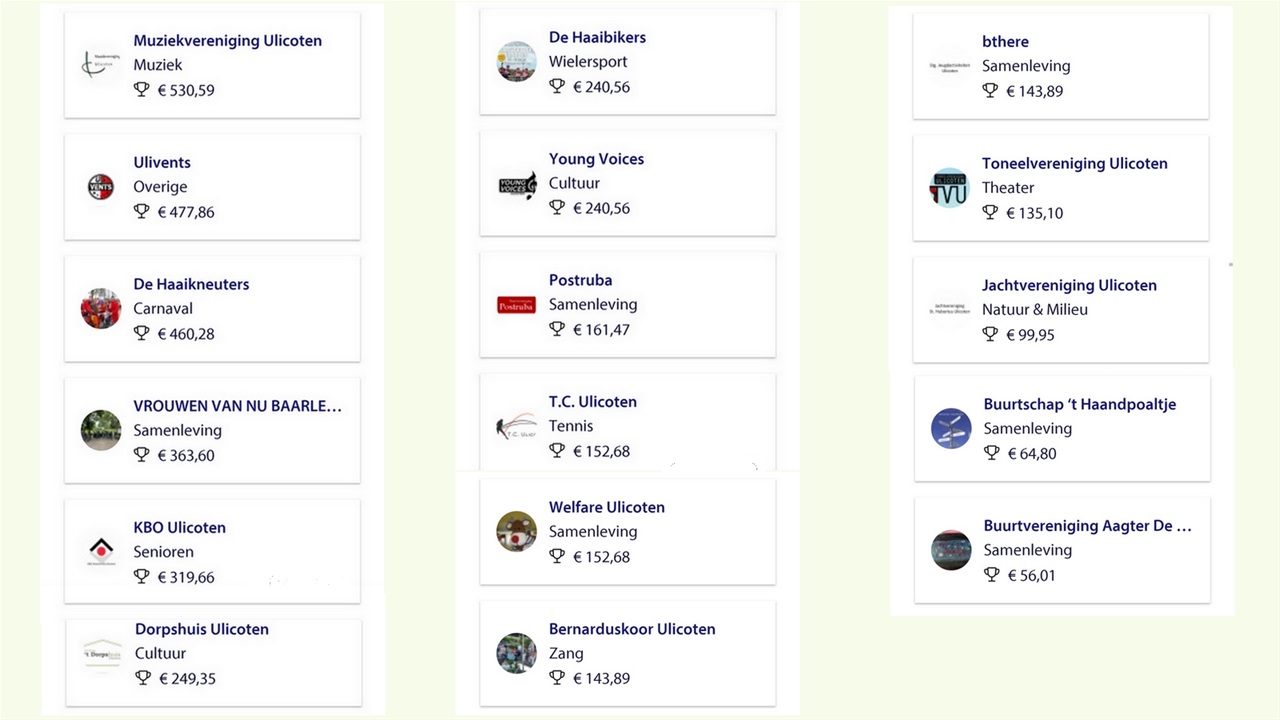The width and height of the screenshot is (1280, 720).
Task: Open Dorpshuis Ulicoten title link
Action: (x=202, y=629)
